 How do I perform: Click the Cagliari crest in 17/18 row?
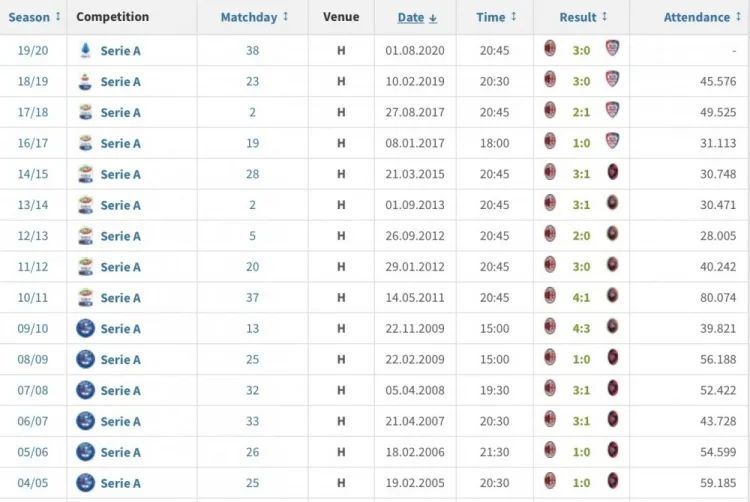point(612,110)
